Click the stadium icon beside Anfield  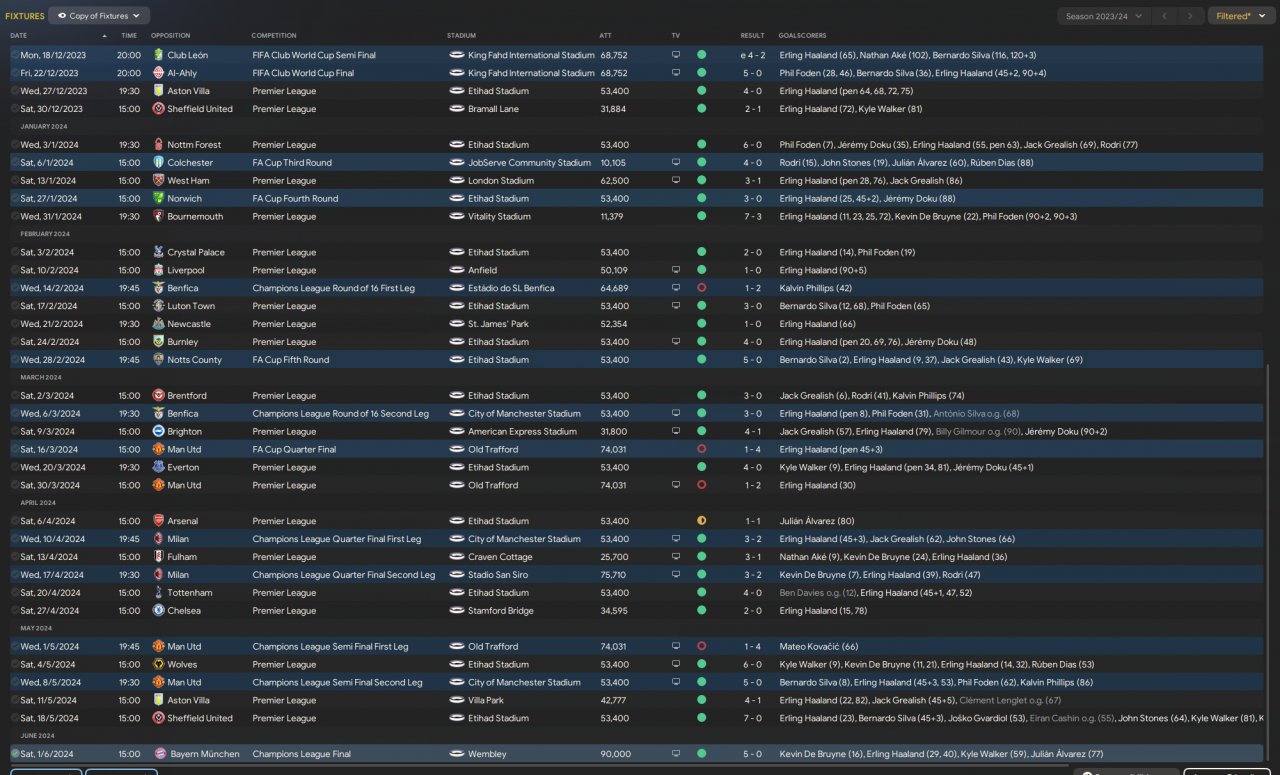457,271
